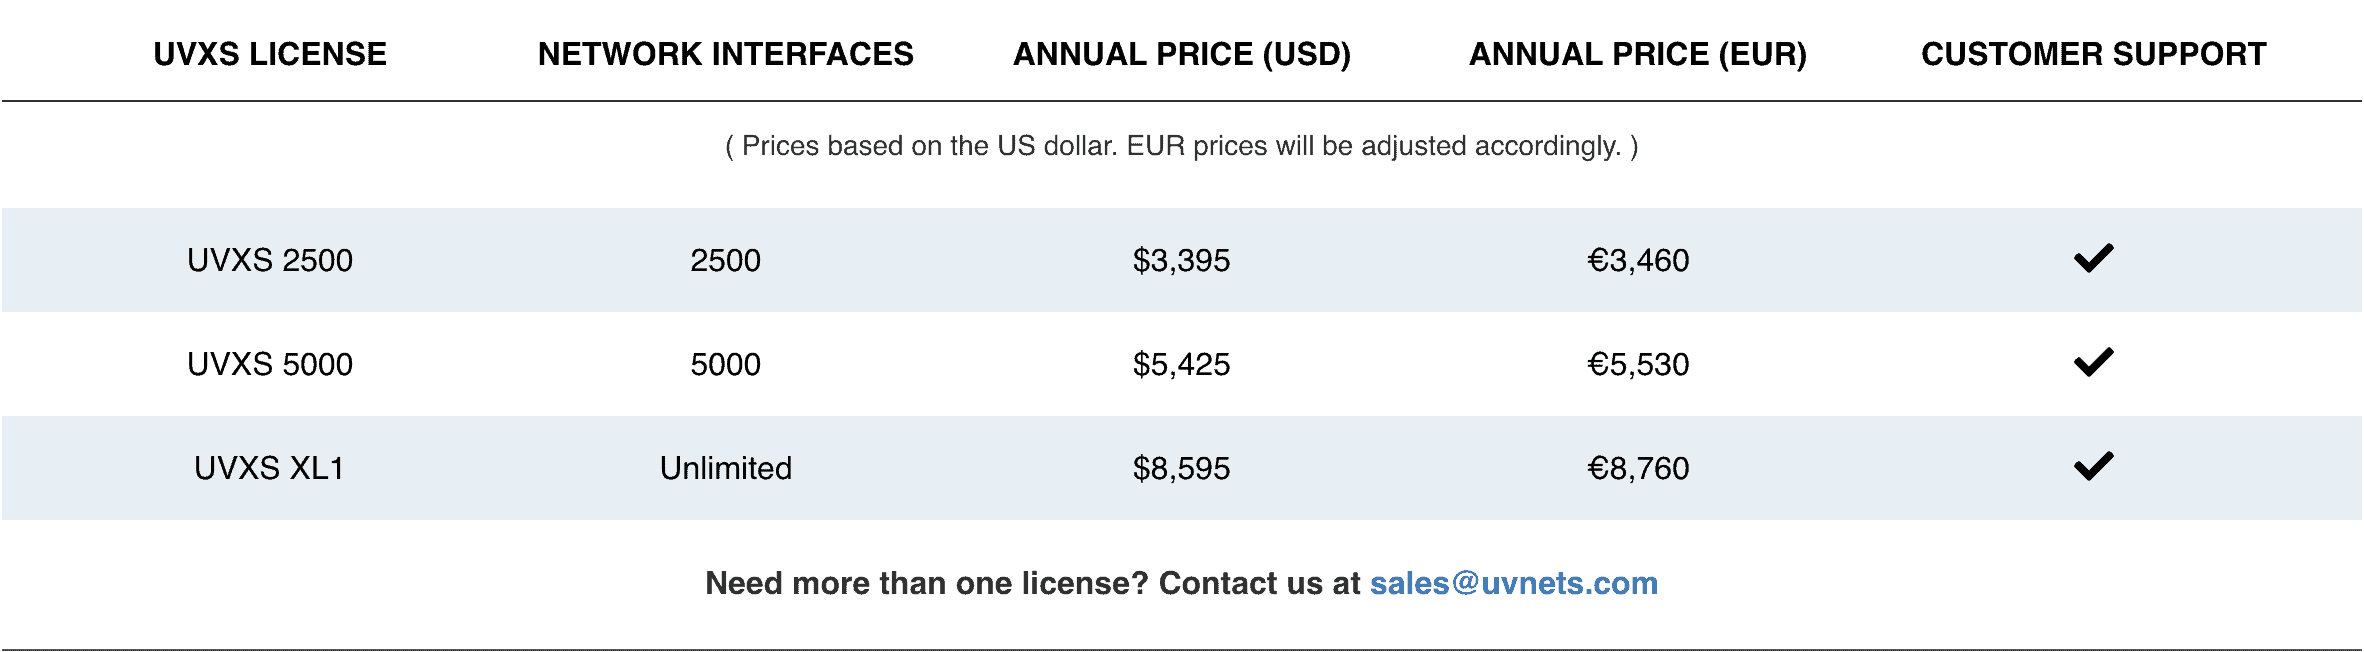Select the CUSTOMER SUPPORT column header
The width and height of the screenshot is (2364, 652).
coord(2093,54)
